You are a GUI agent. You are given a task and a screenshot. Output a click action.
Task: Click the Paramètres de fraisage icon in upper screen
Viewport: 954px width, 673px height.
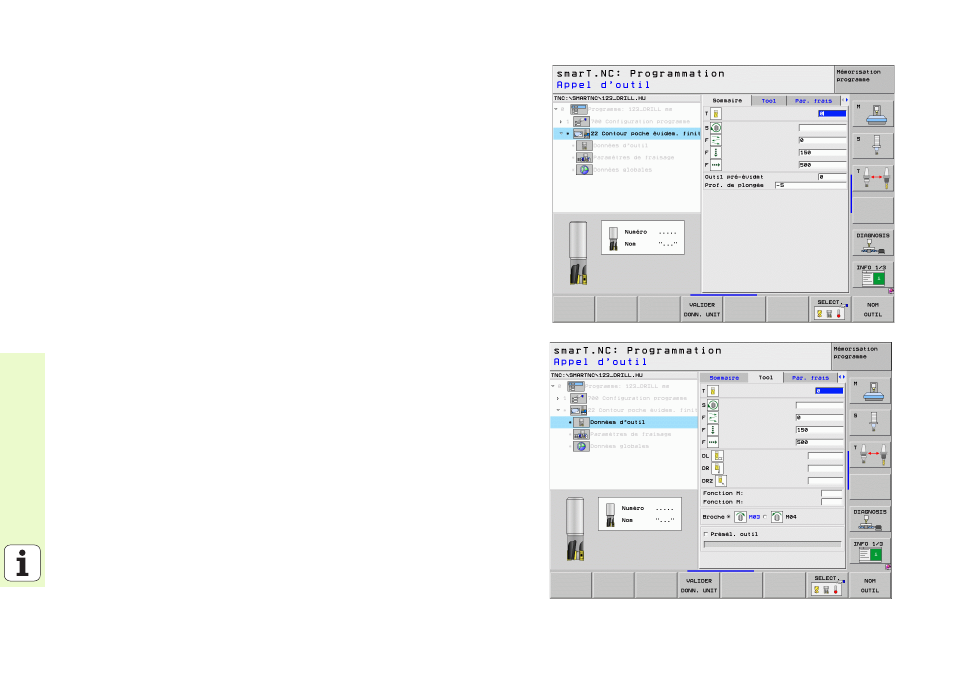coord(584,158)
